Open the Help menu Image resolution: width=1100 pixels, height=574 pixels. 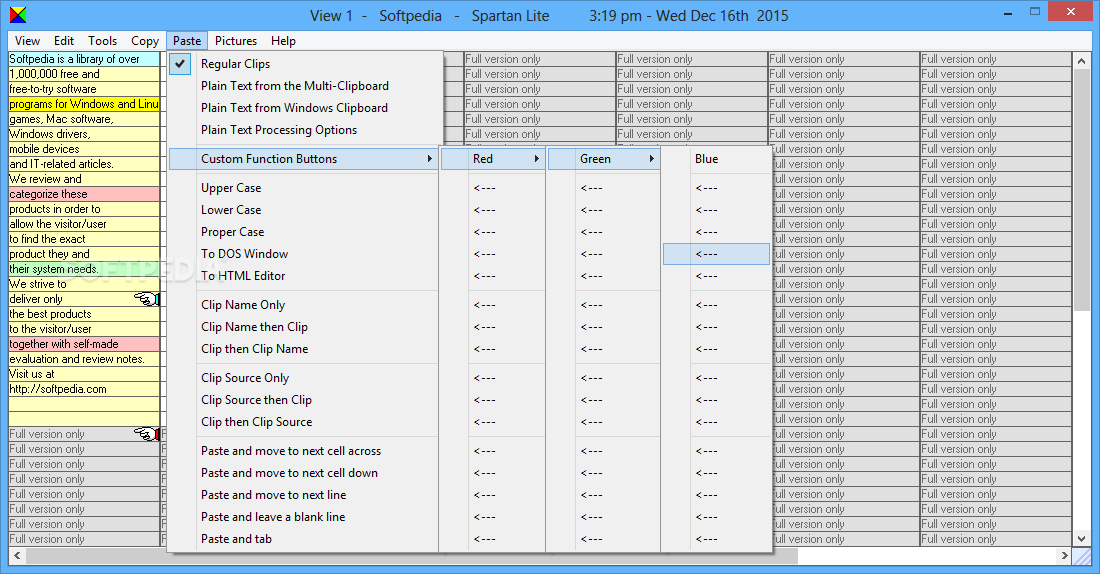click(x=283, y=41)
